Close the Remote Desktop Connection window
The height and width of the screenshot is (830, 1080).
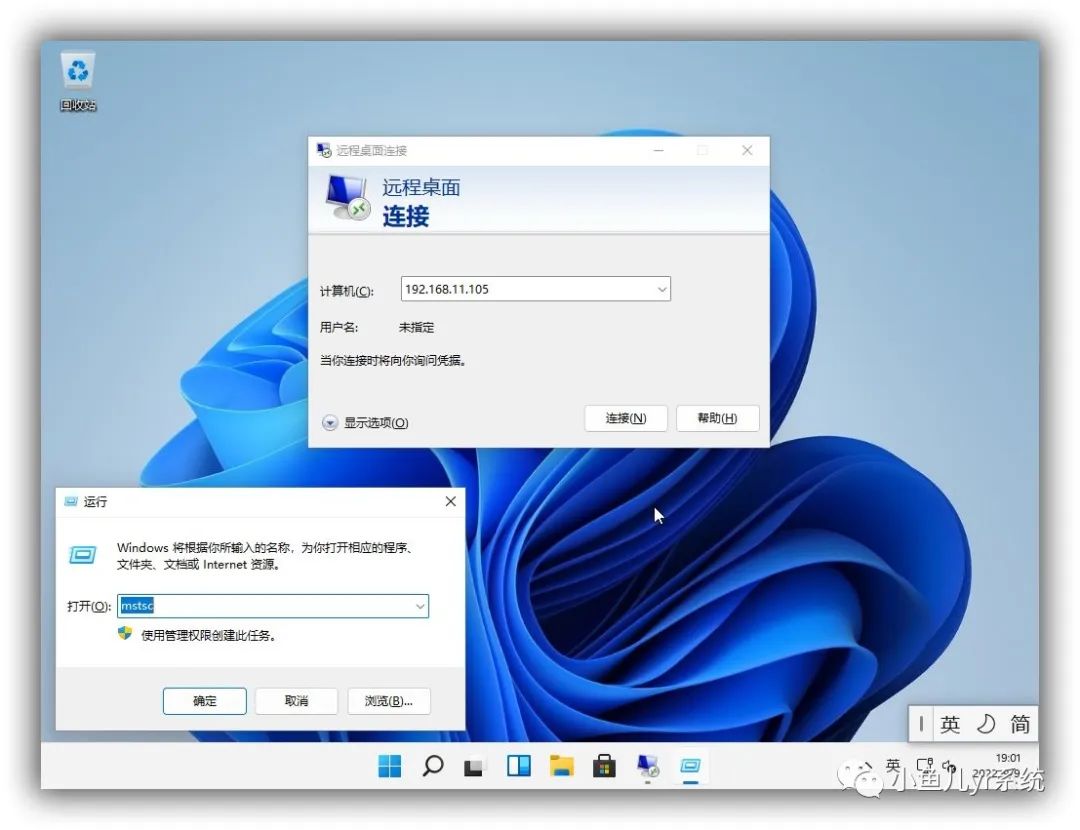coord(747,150)
